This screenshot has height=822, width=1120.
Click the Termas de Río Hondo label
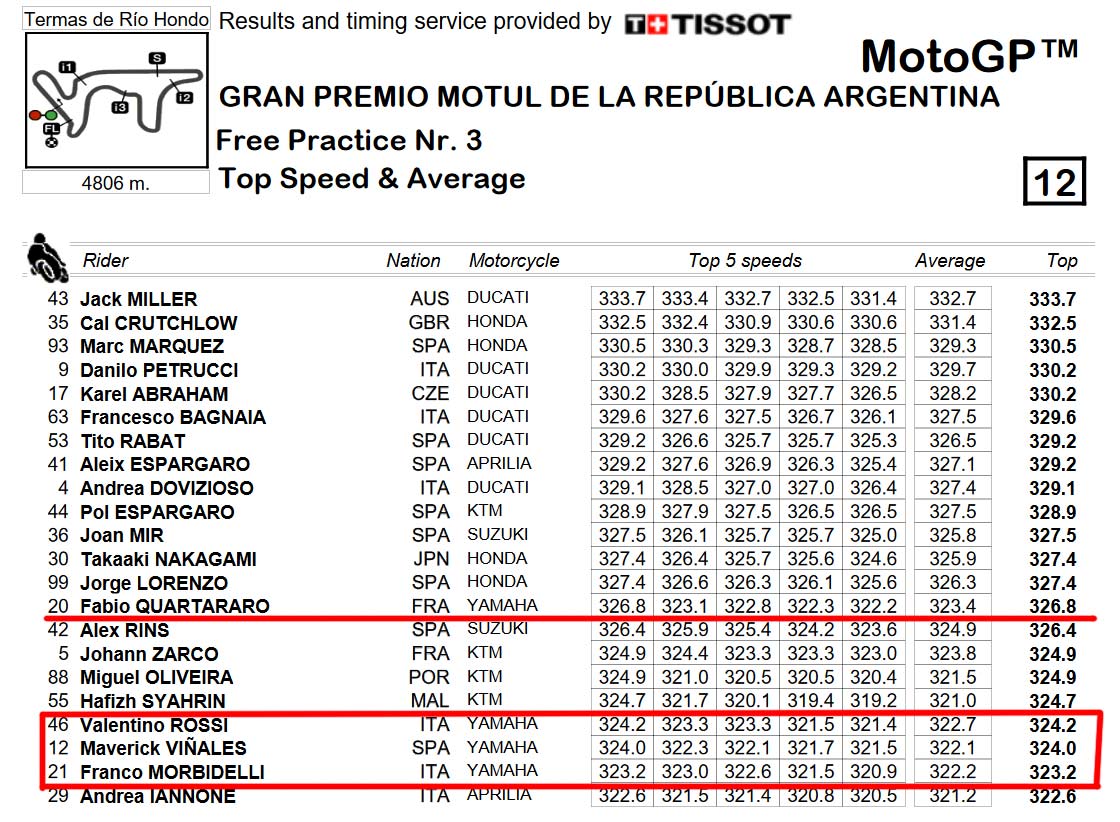pos(116,19)
